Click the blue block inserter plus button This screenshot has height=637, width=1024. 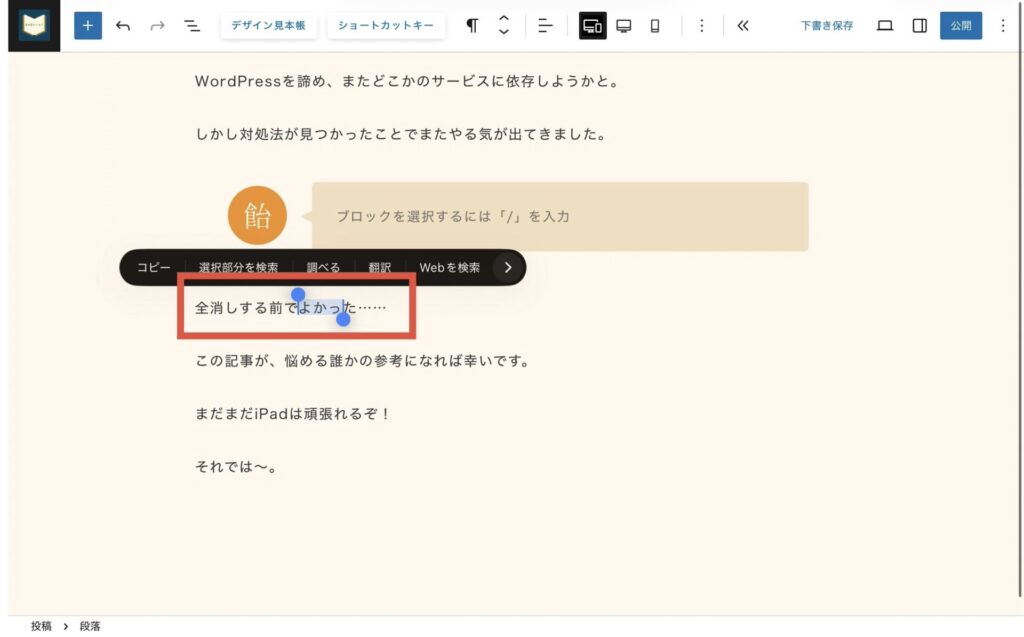click(88, 26)
